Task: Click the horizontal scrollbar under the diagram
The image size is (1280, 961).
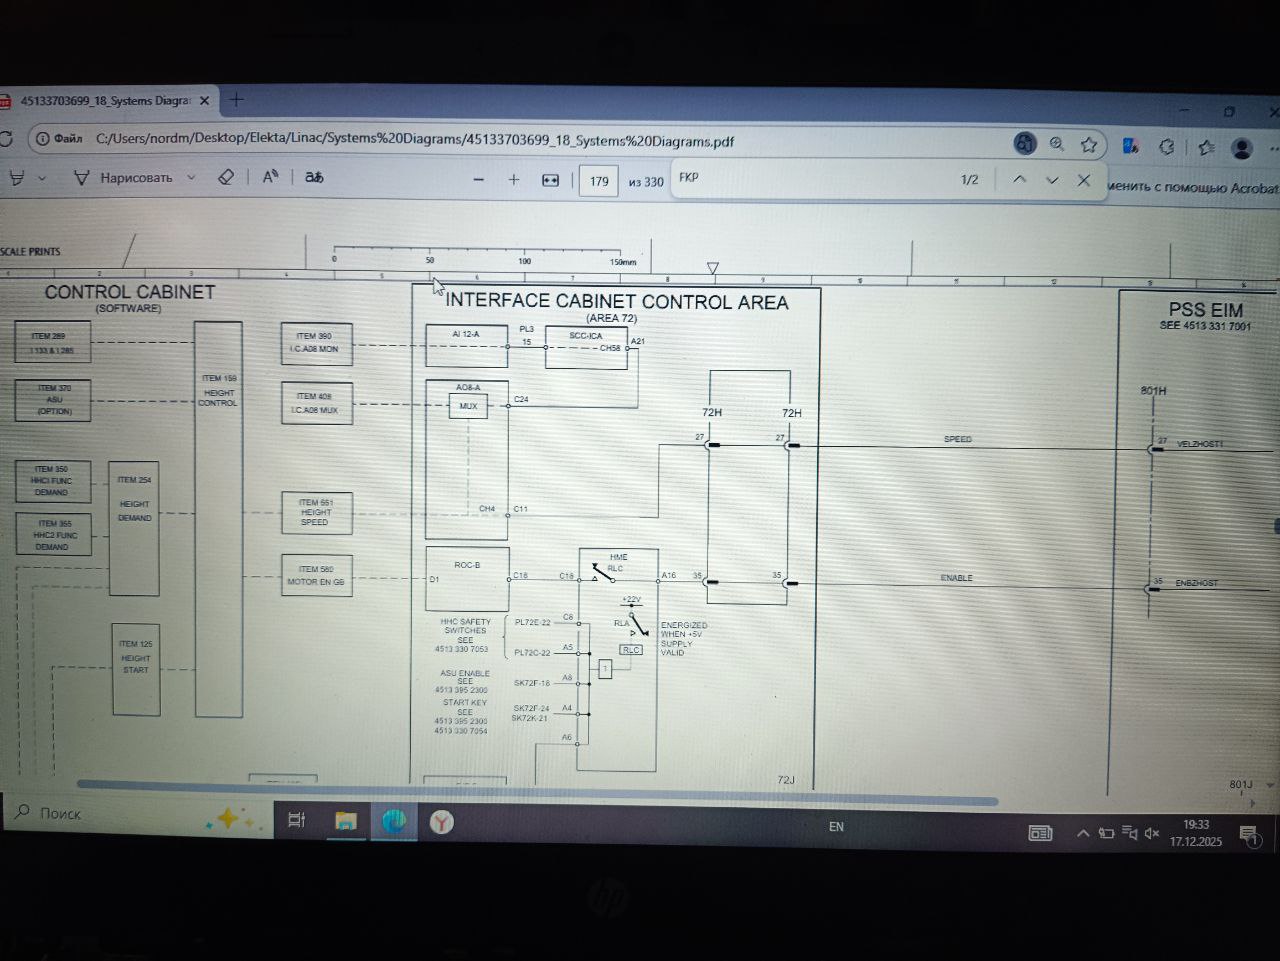Action: 537,800
